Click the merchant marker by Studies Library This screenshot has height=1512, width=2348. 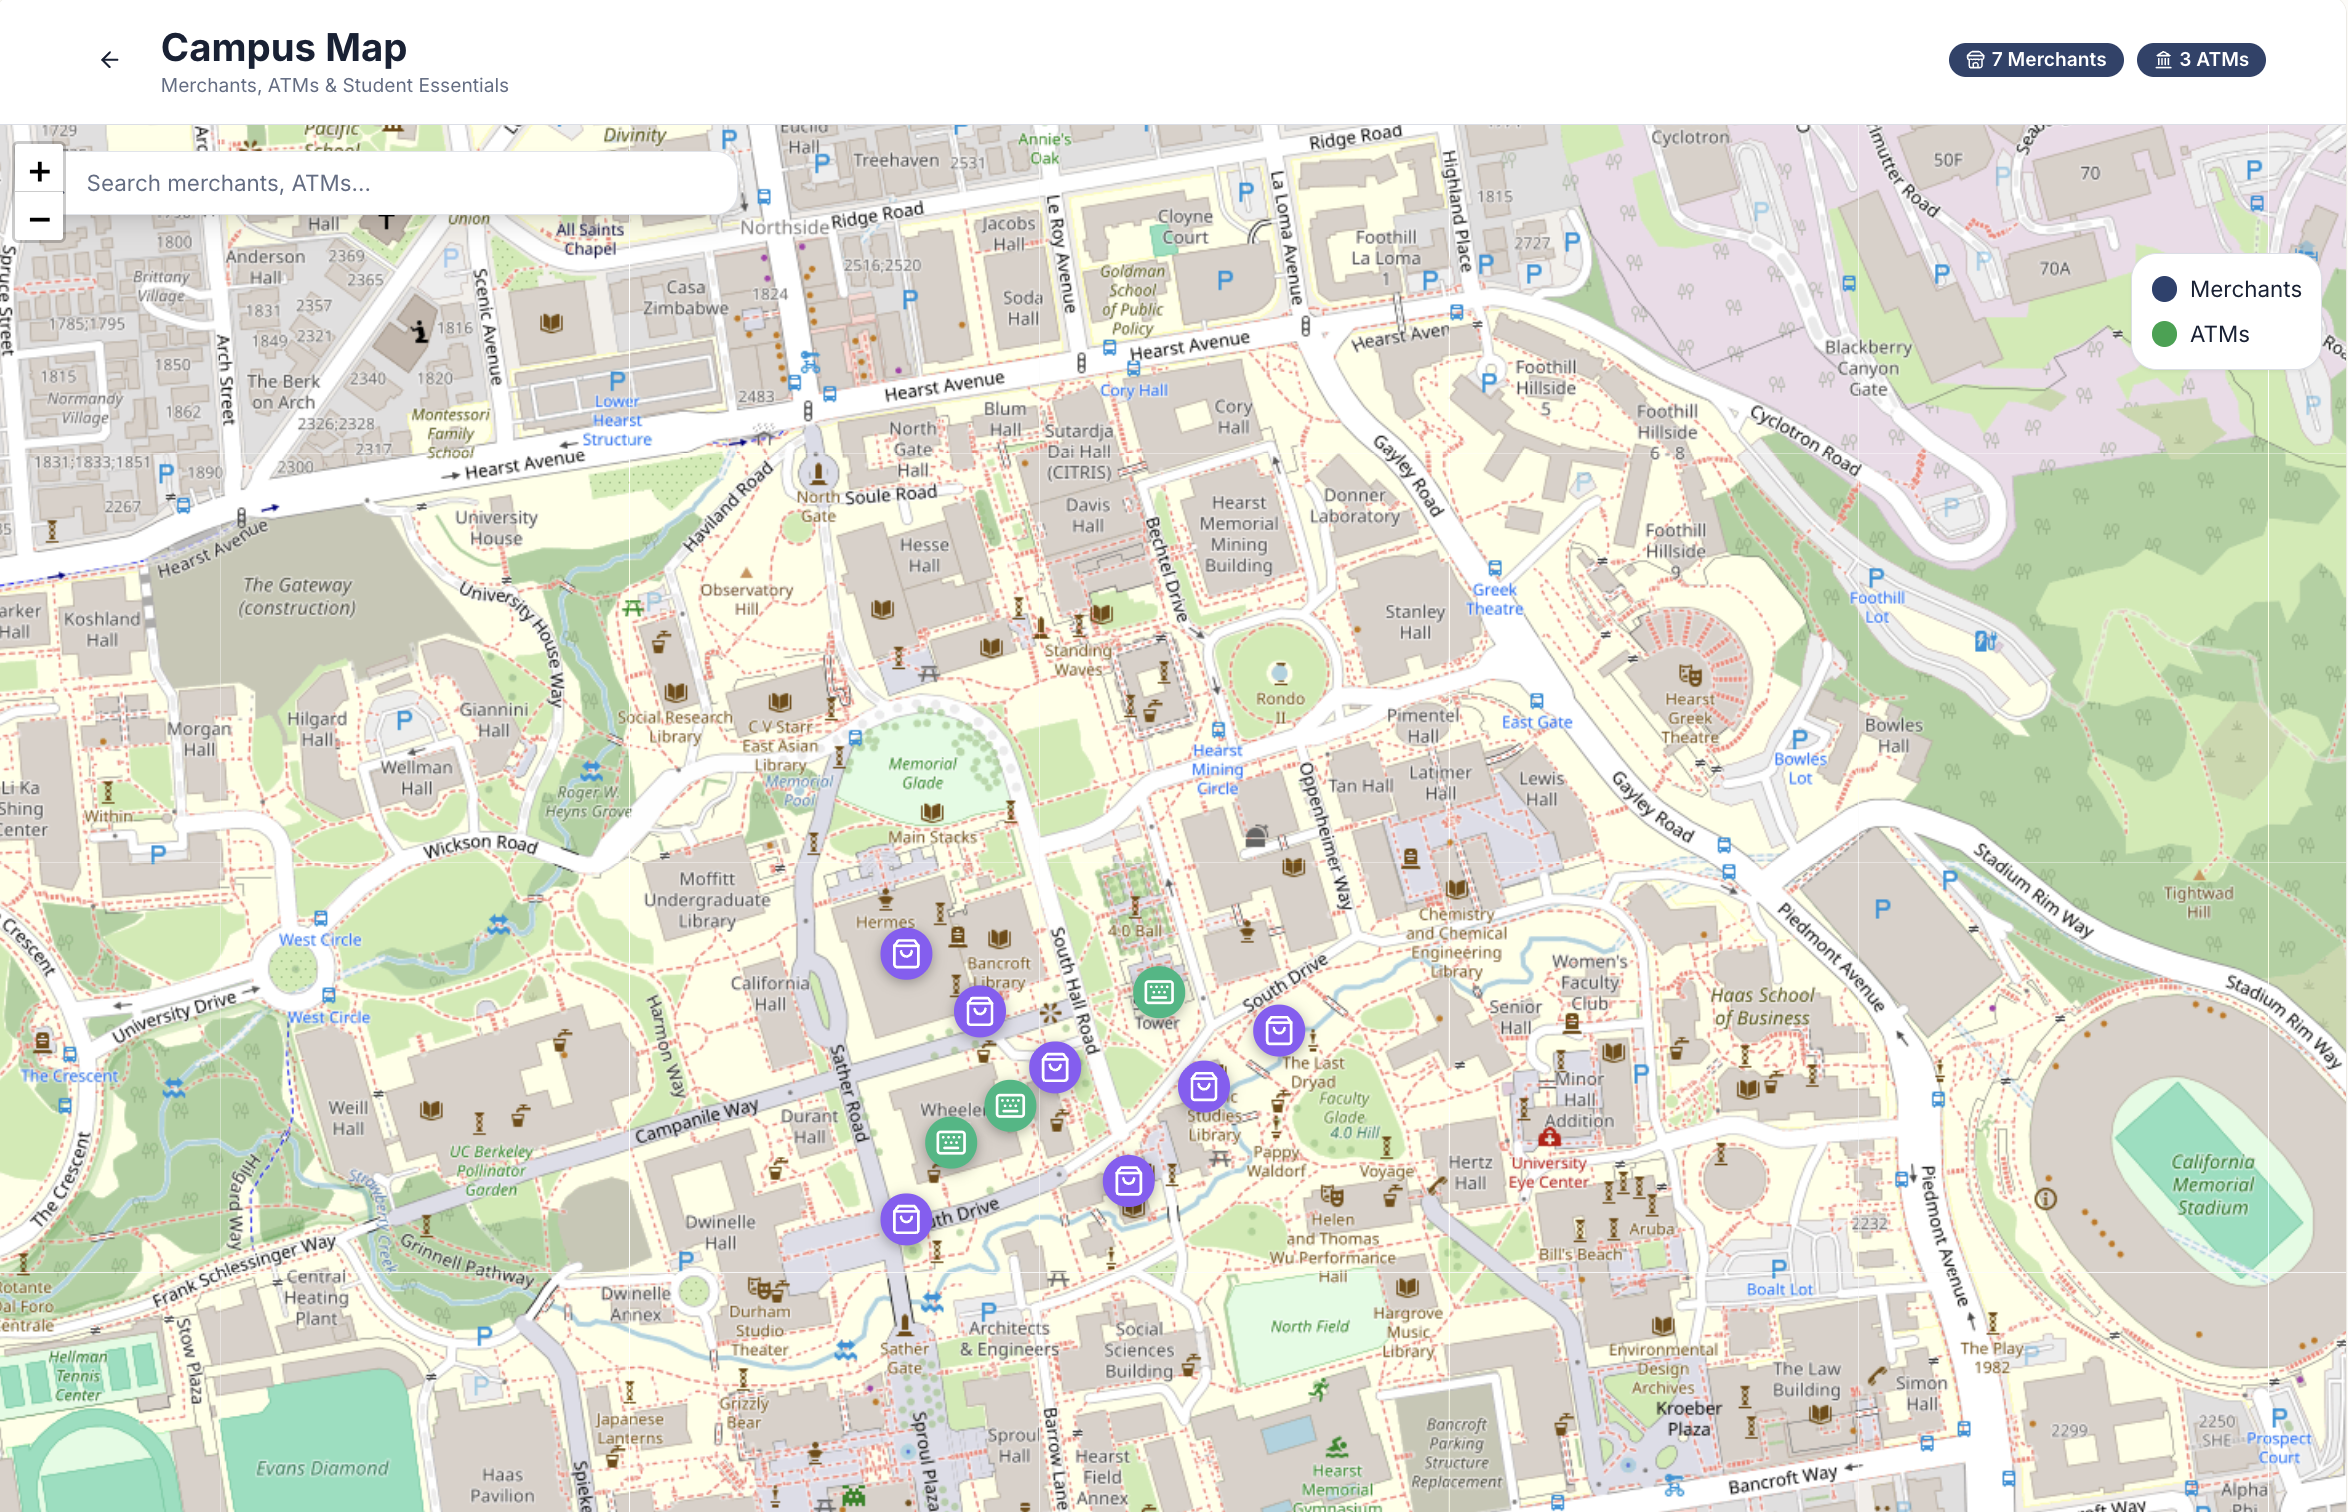click(x=1203, y=1087)
